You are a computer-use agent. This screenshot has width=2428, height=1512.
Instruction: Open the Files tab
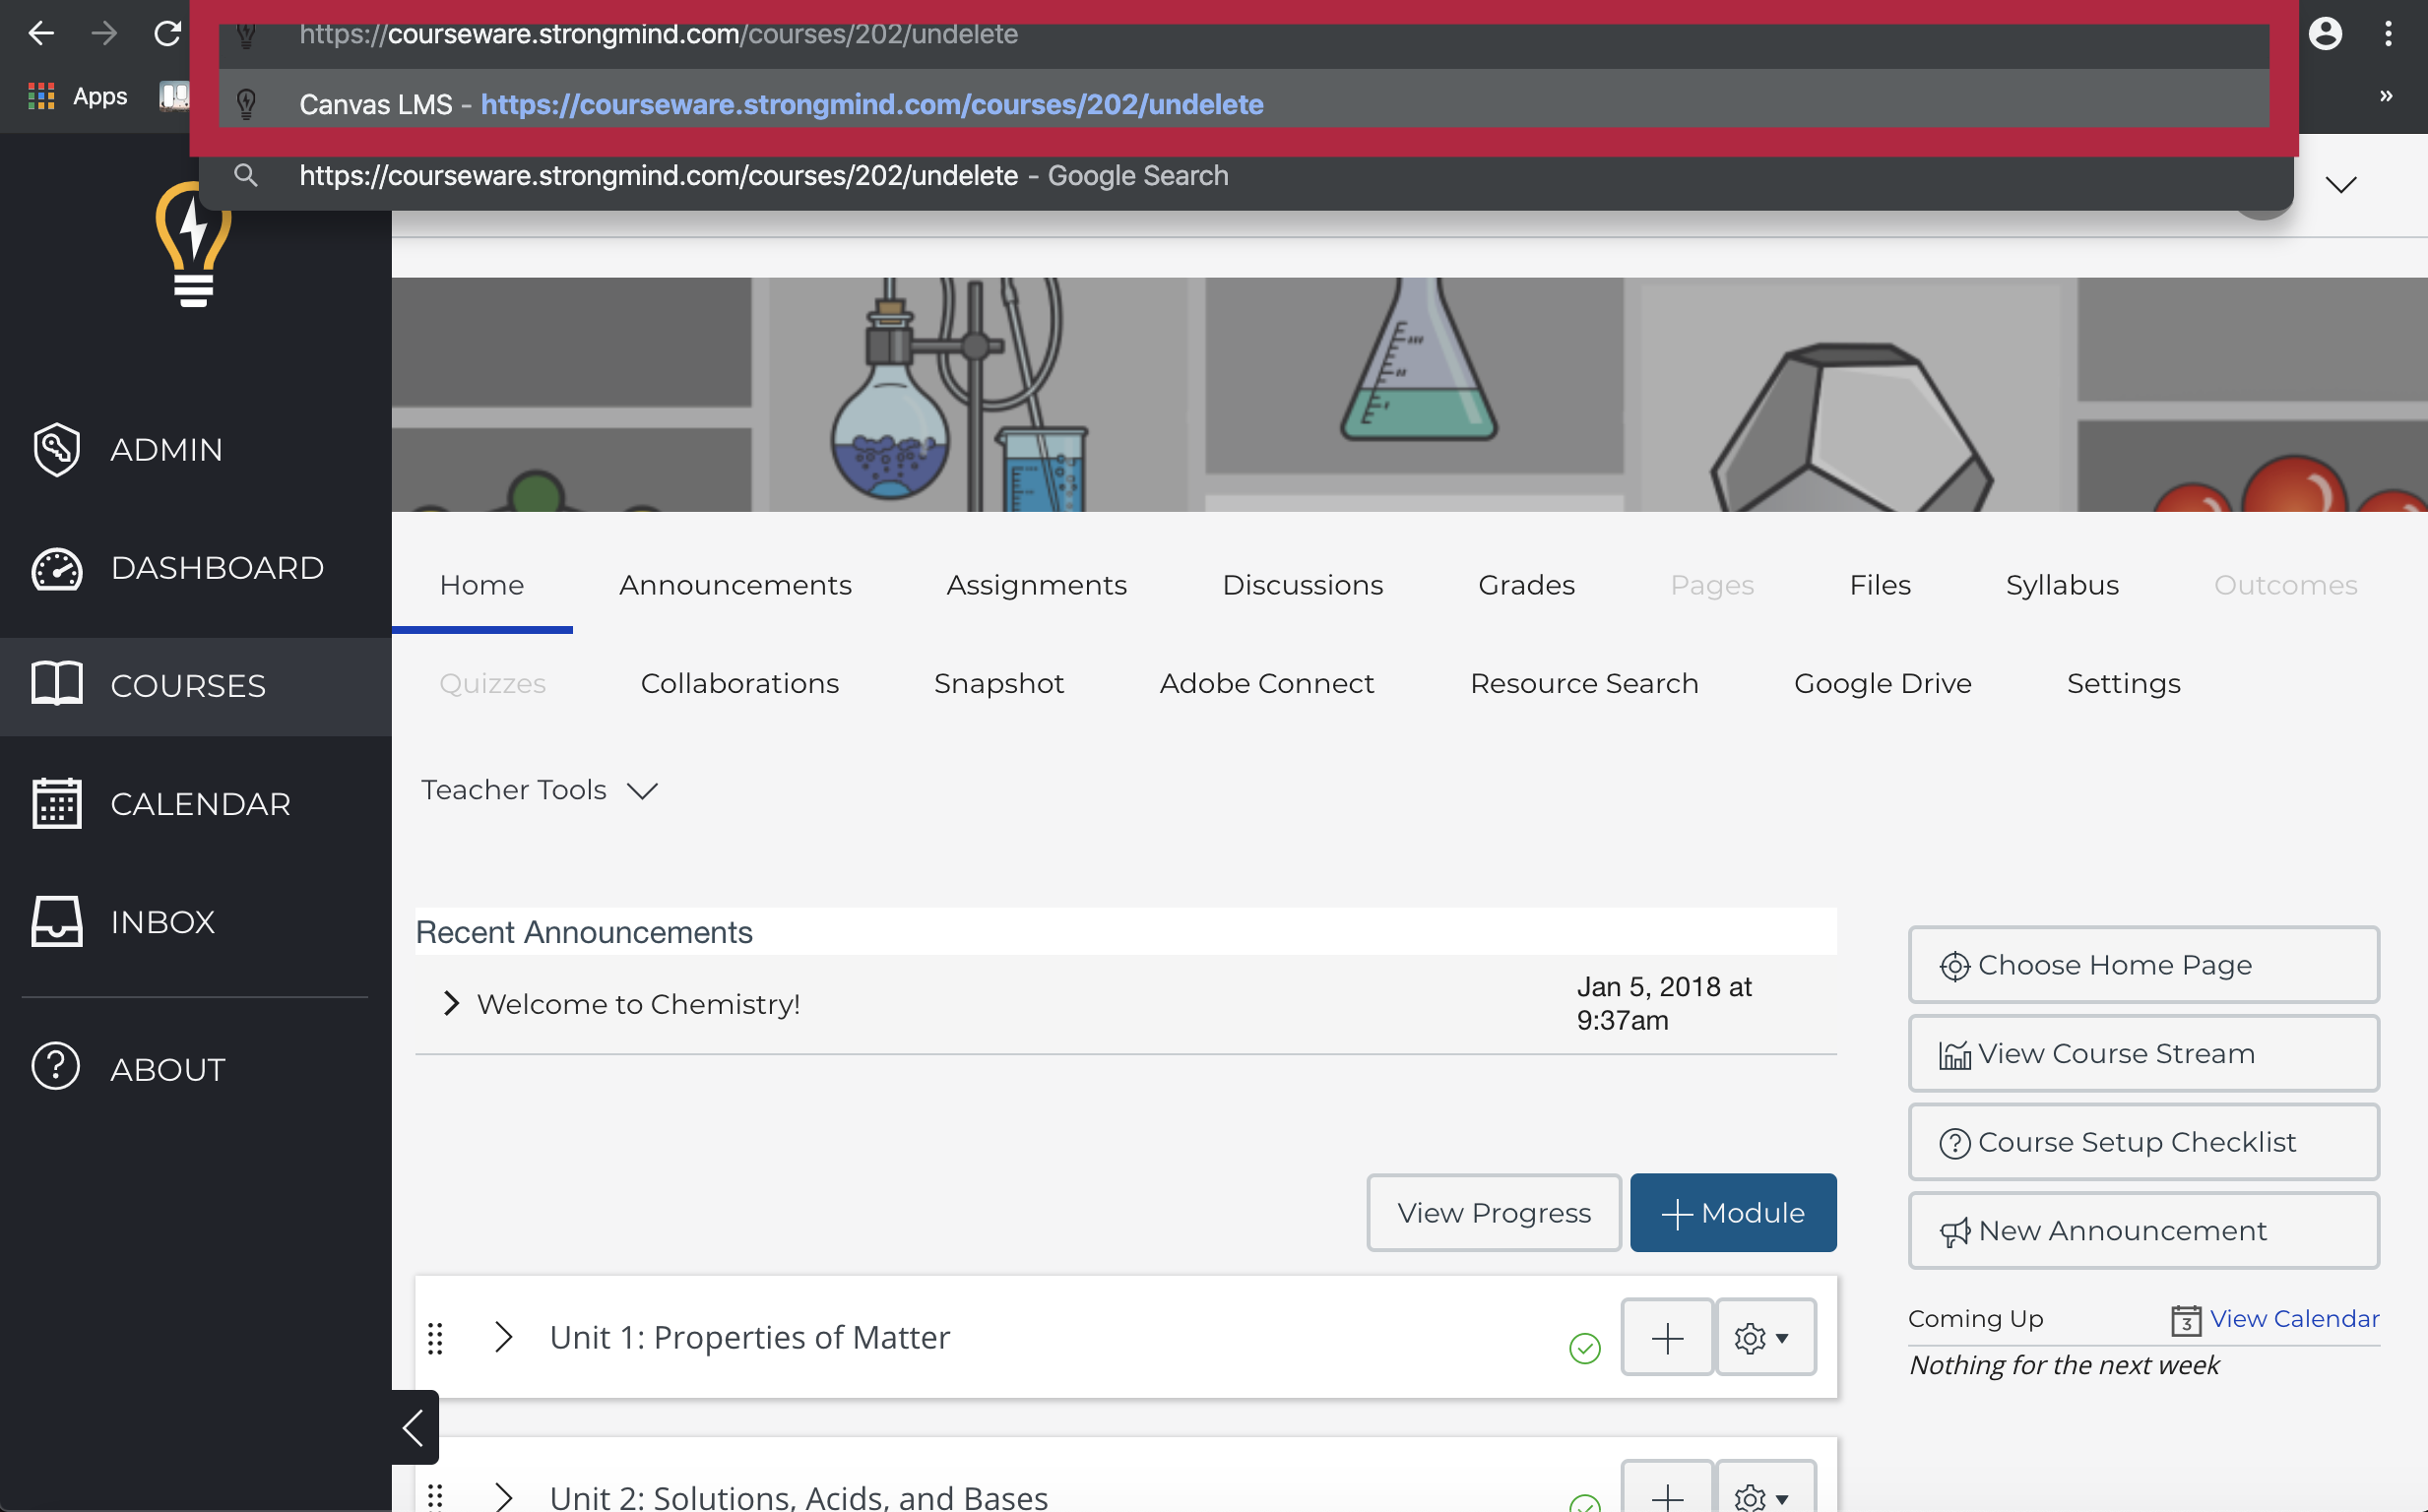(1880, 585)
